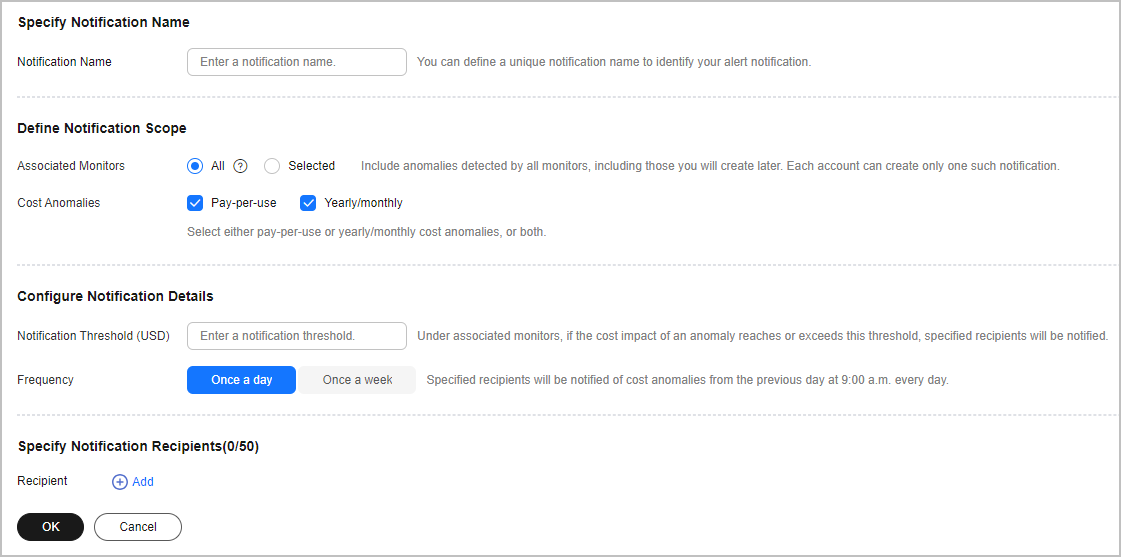1121x557 pixels.
Task: Choose Once a week frequency
Action: [x=357, y=380]
